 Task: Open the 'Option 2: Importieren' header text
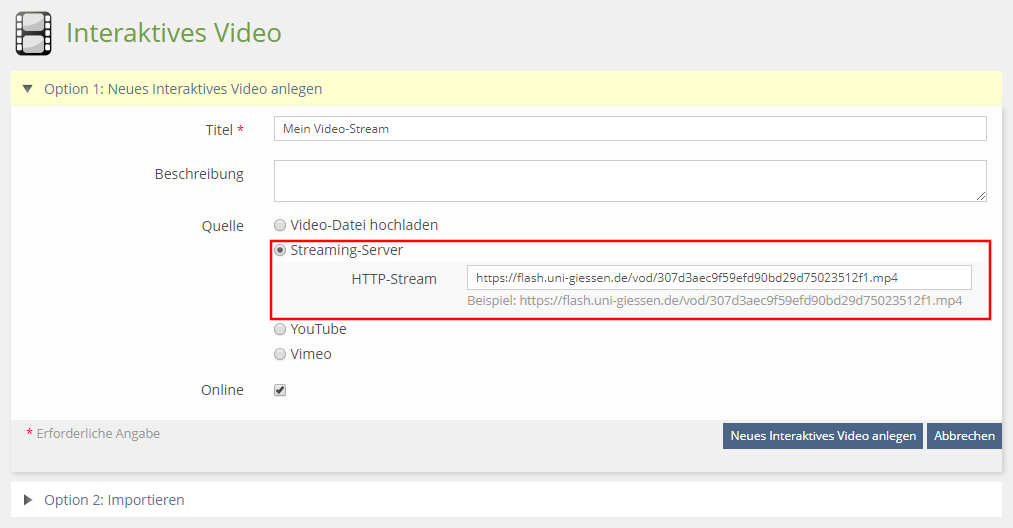click(x=114, y=500)
